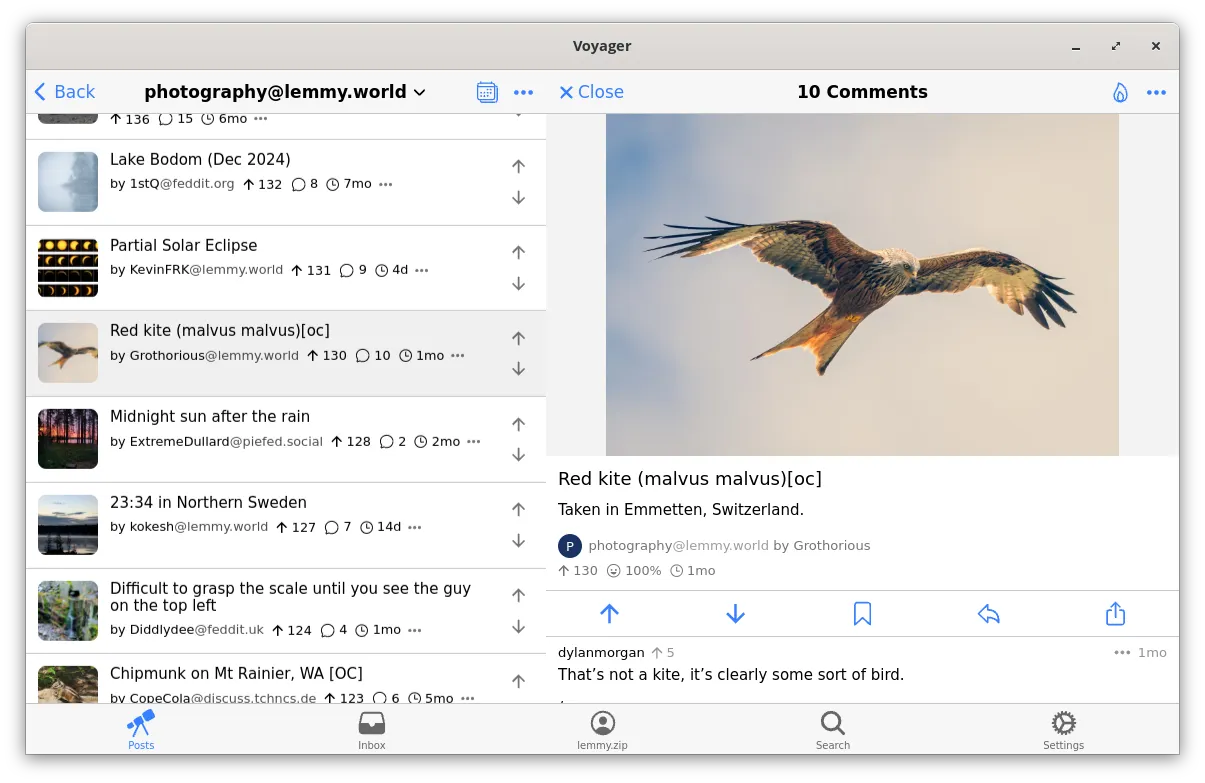Downvote Red kite post in list
Viewport: 1205px width, 783px height.
pos(518,369)
